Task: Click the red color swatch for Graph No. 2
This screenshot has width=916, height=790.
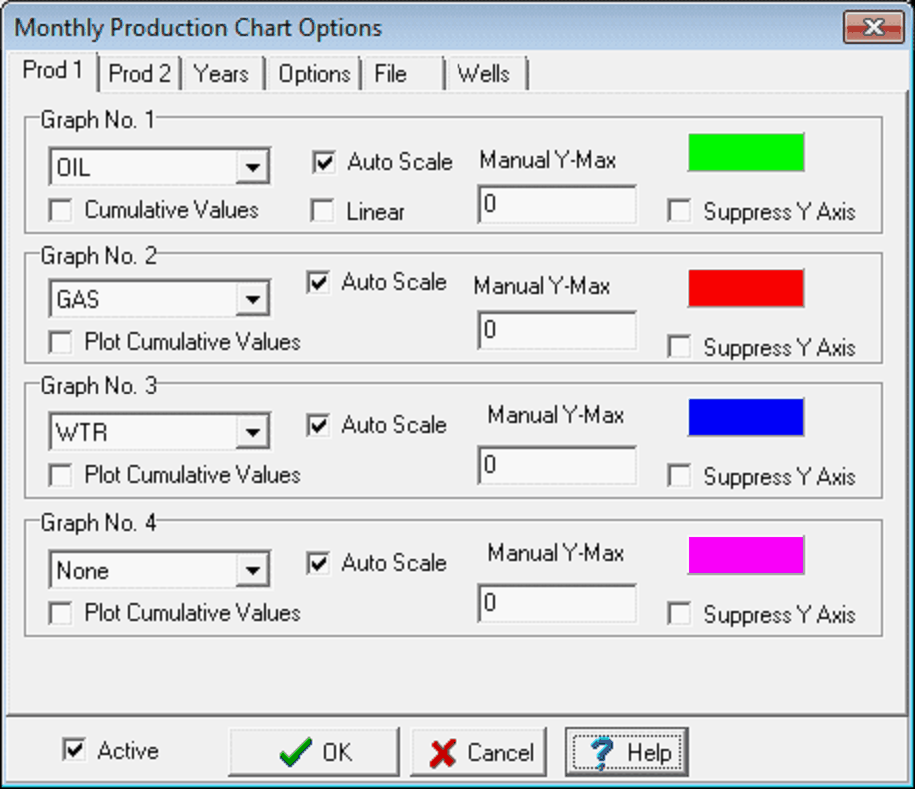Action: click(746, 288)
